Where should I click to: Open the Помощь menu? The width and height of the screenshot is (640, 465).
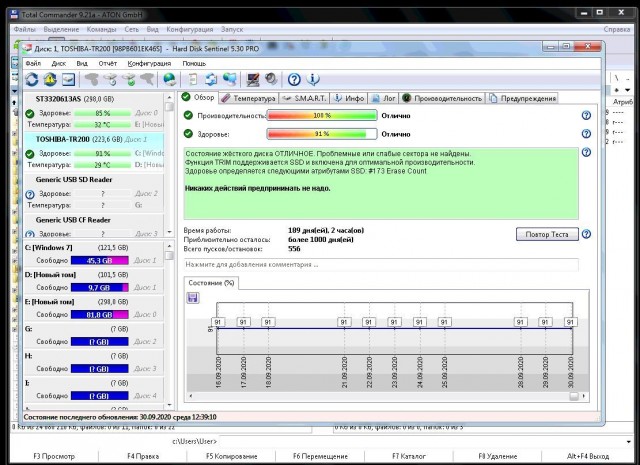click(194, 64)
